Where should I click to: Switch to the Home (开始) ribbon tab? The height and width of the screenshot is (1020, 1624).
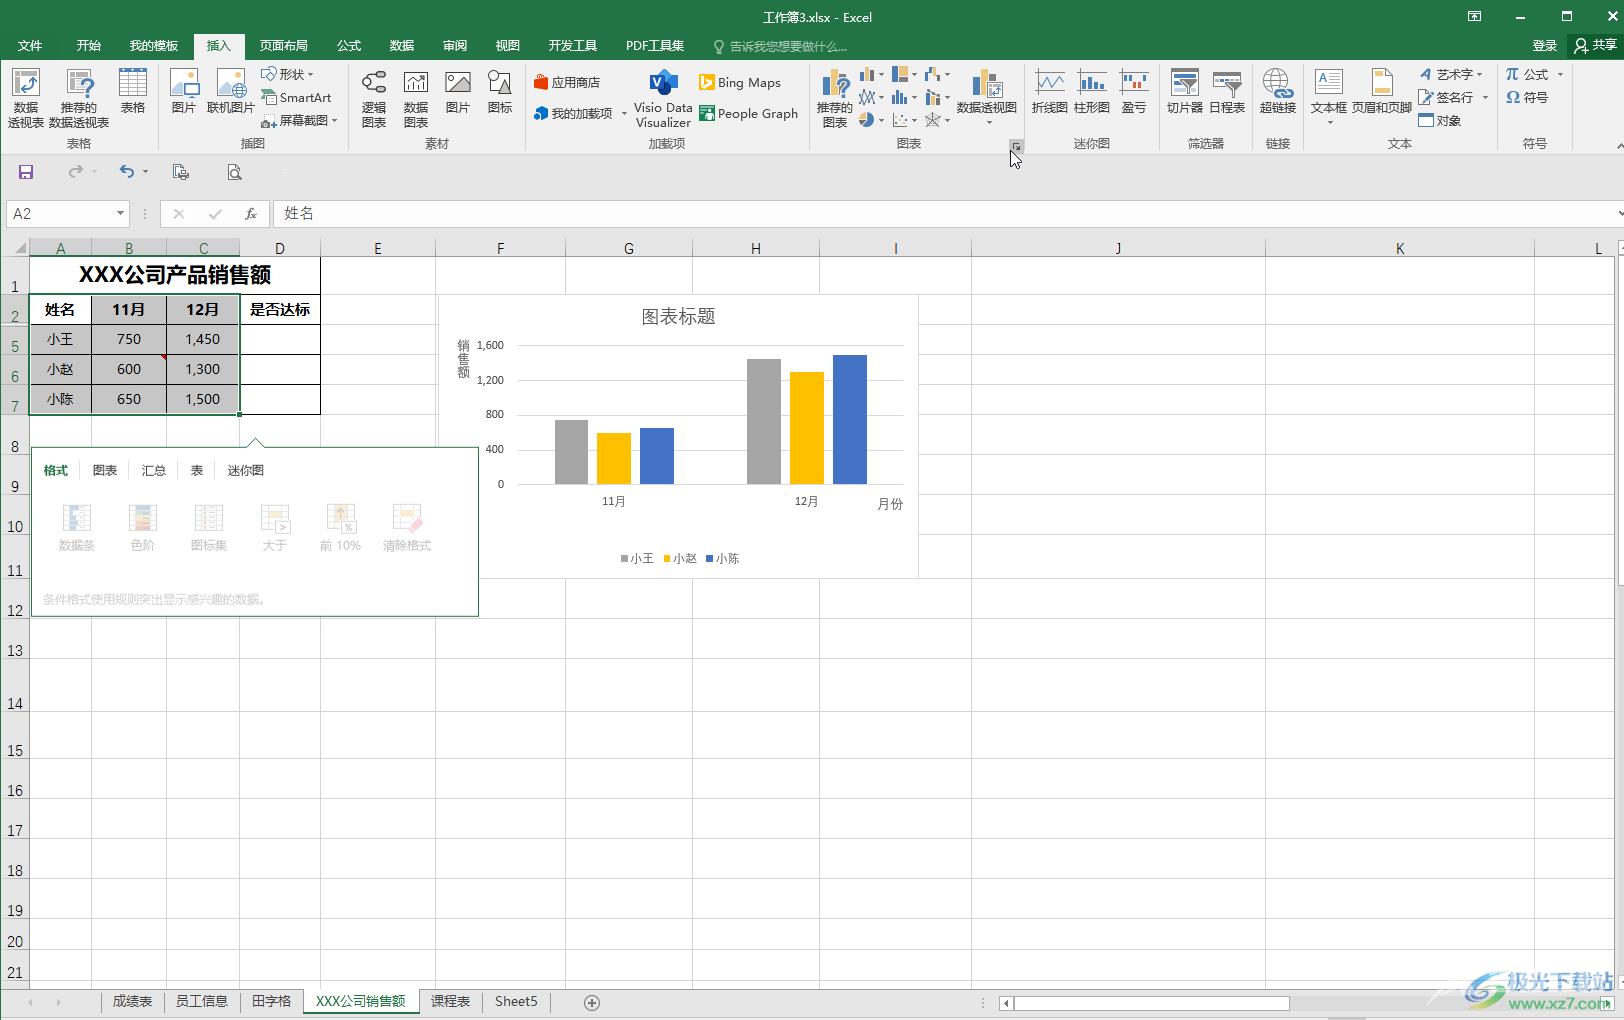pyautogui.click(x=89, y=45)
